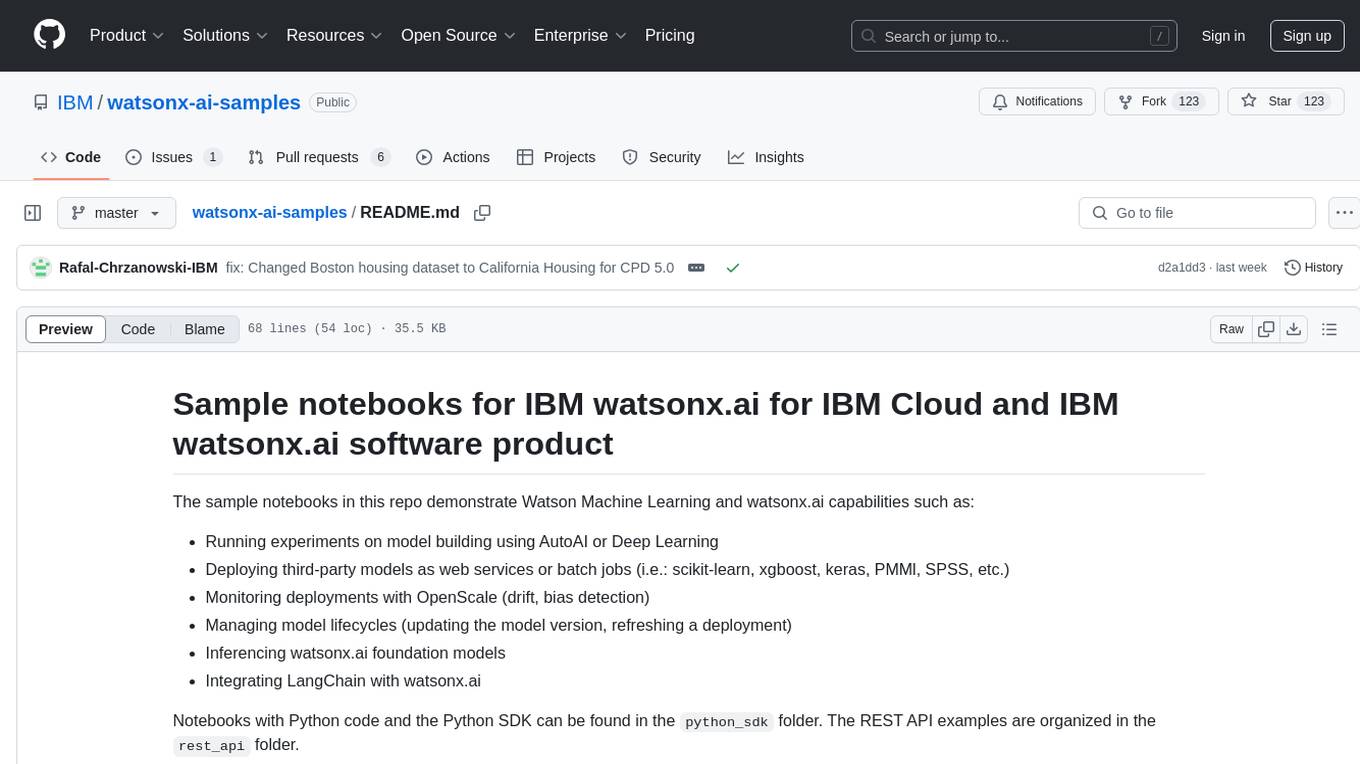Screen dimensions: 1360x764
Task: Click the Issues count badge 1
Action: (x=212, y=157)
